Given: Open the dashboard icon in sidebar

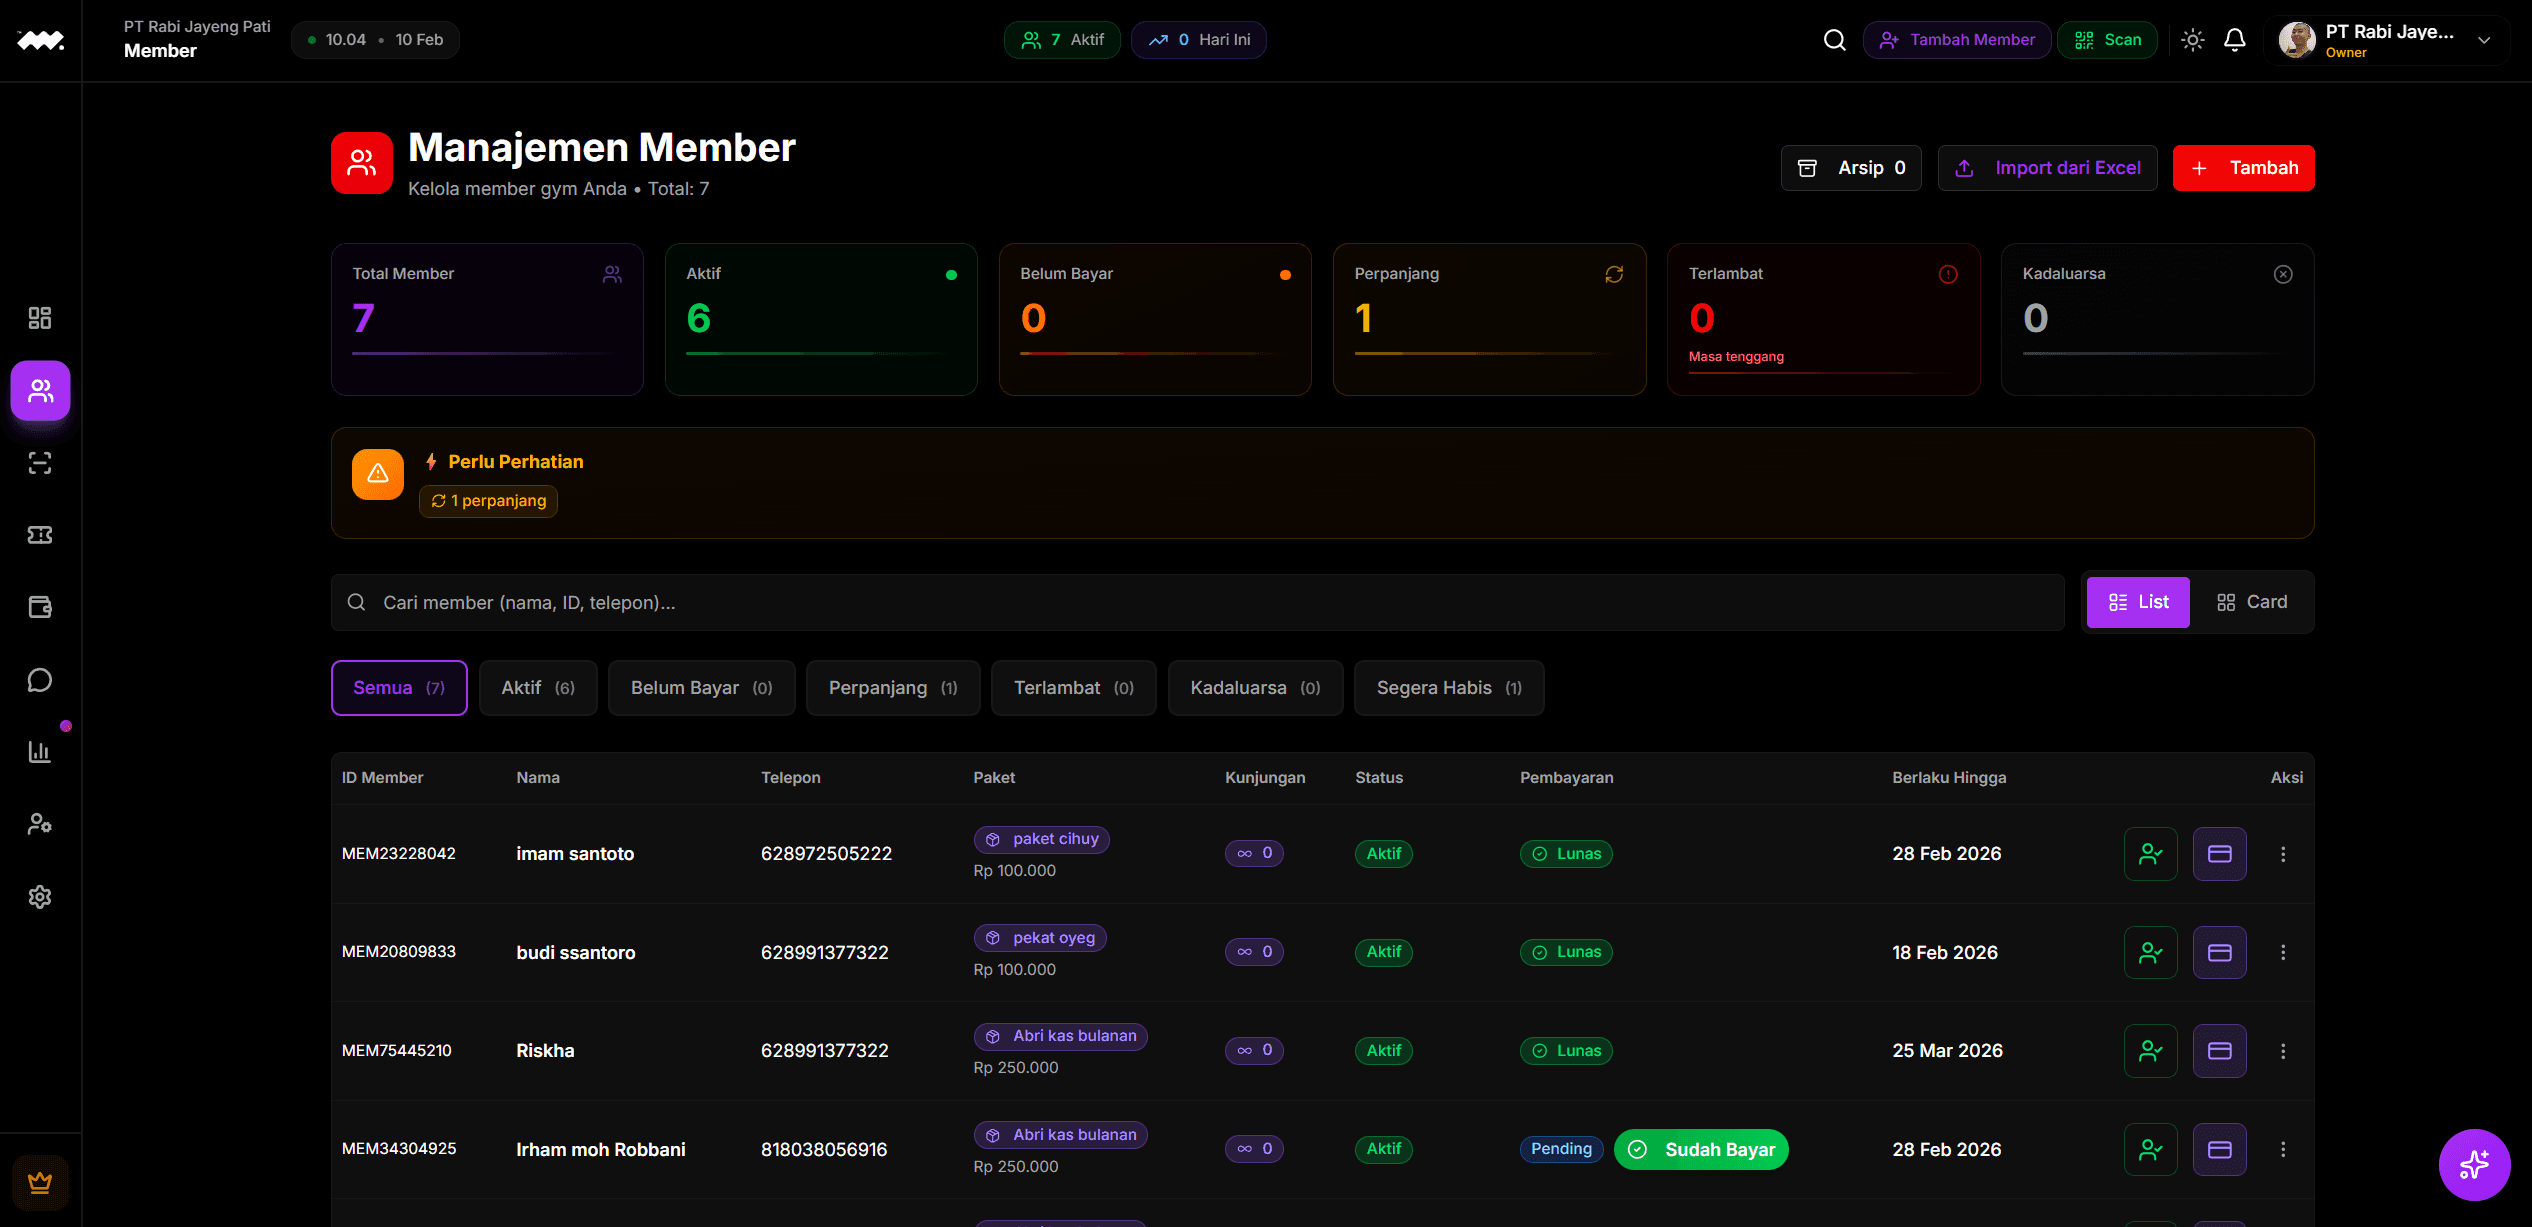Looking at the screenshot, I should click(40, 318).
